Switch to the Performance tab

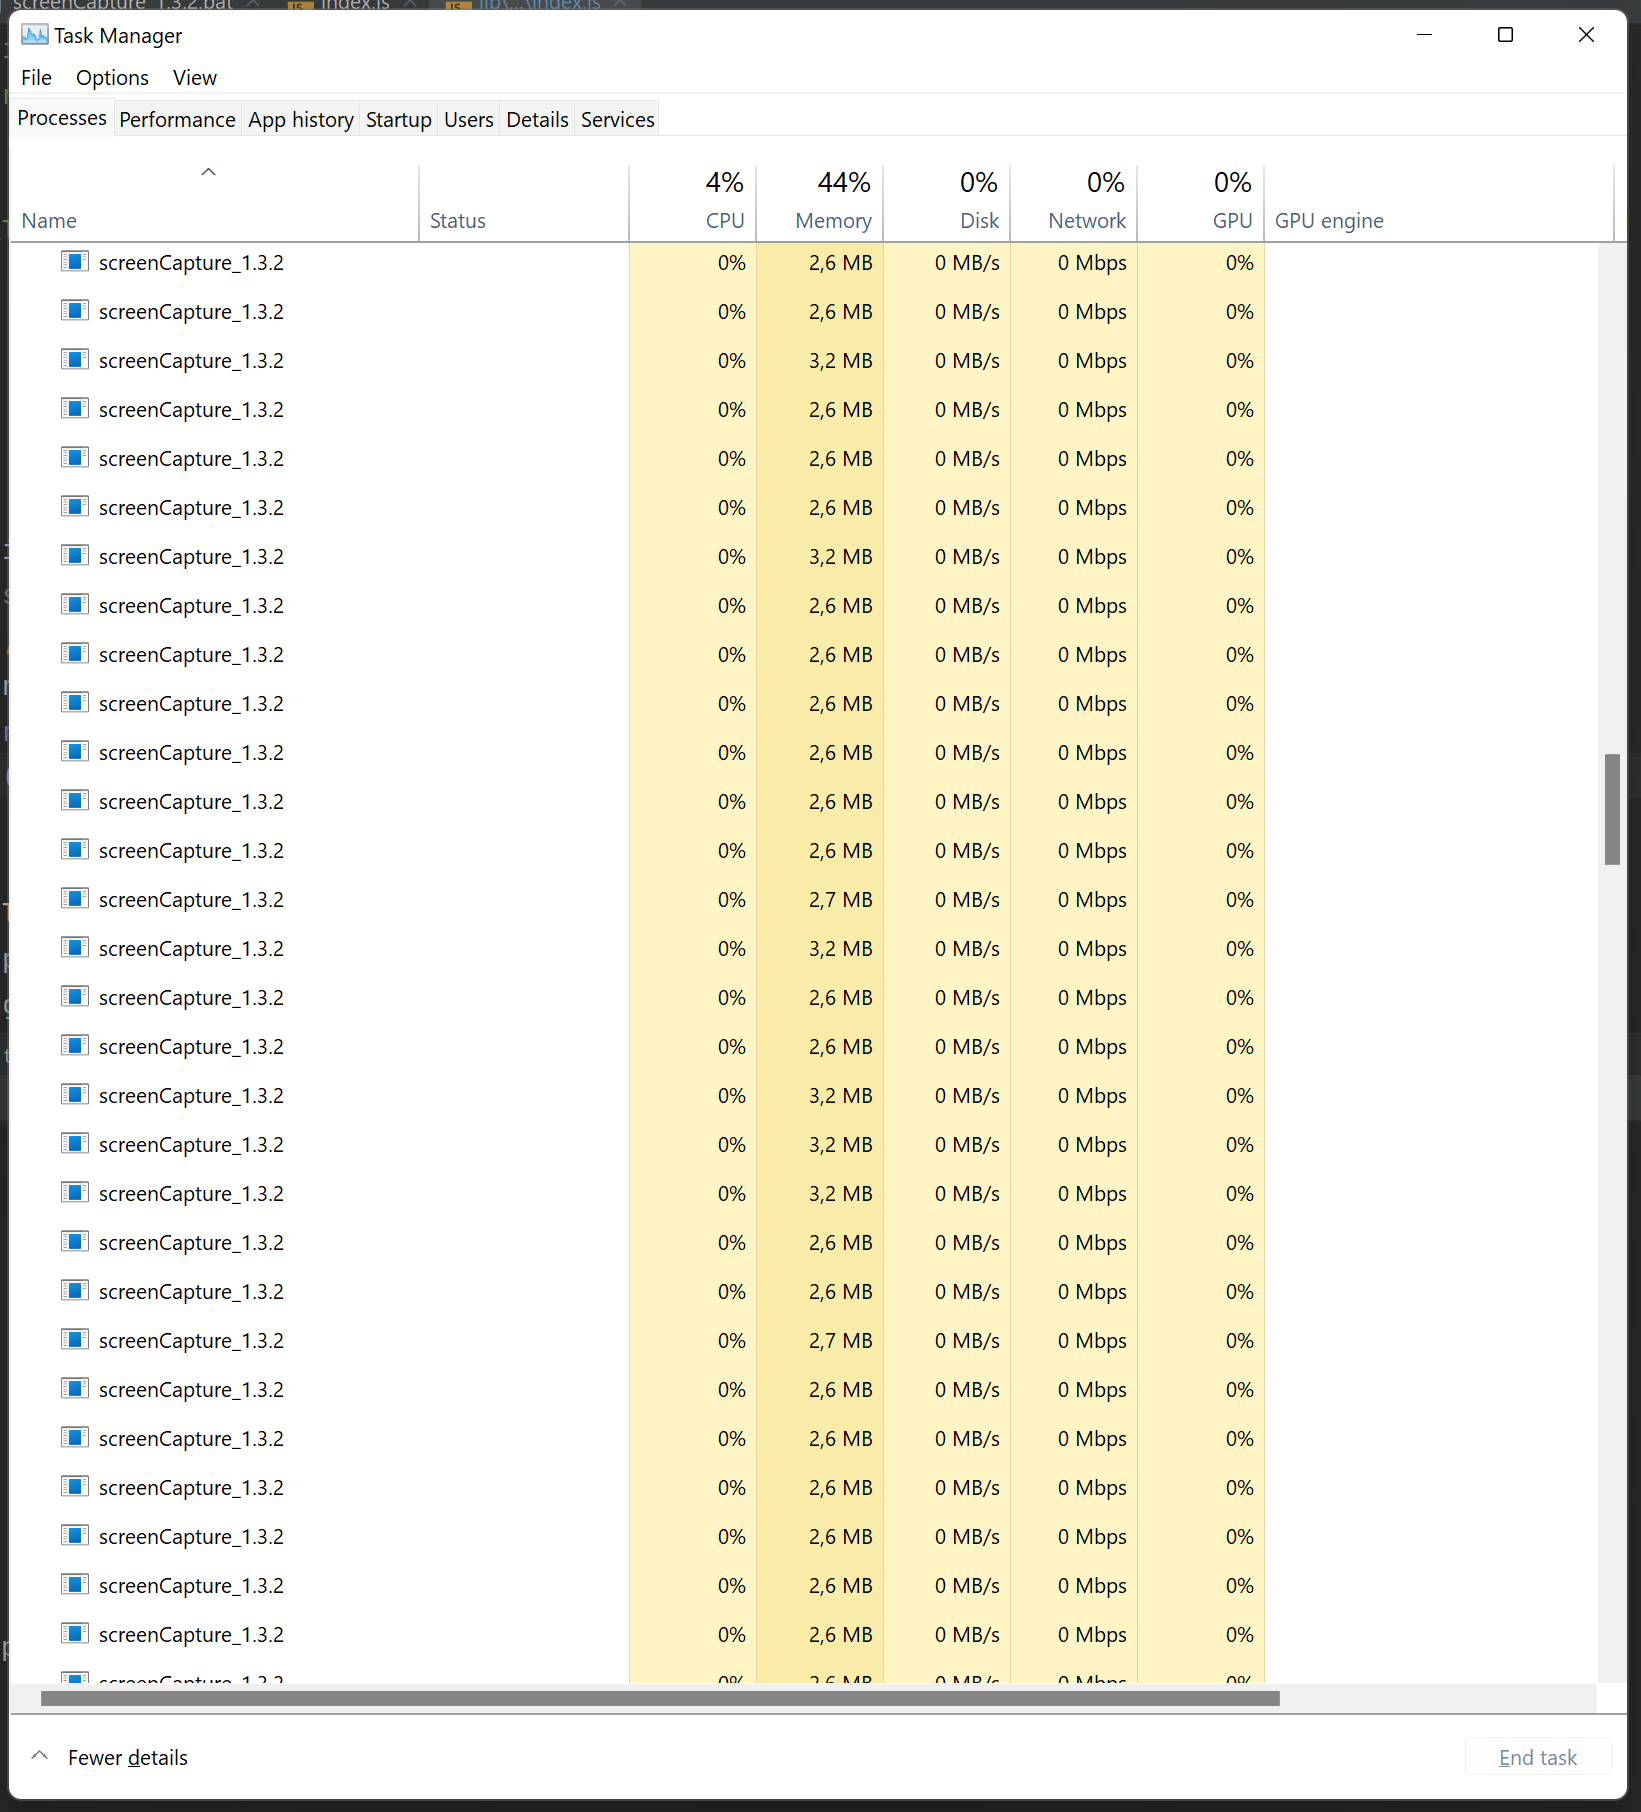coord(177,118)
